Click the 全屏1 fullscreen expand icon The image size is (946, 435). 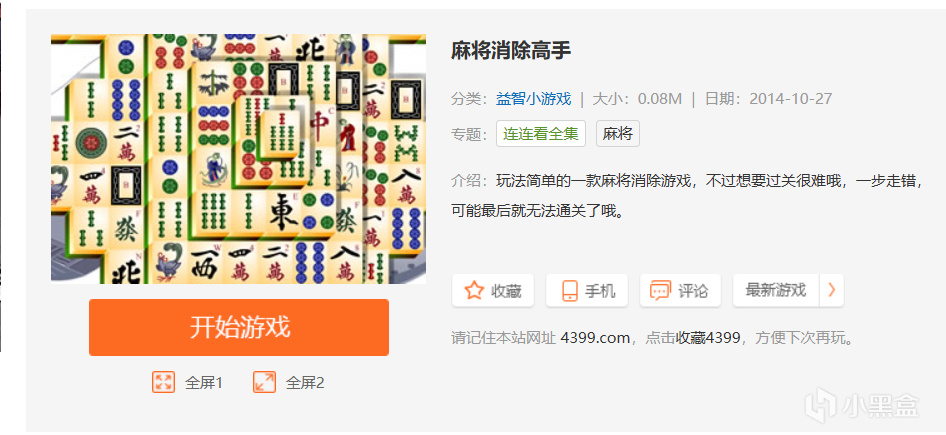(163, 382)
